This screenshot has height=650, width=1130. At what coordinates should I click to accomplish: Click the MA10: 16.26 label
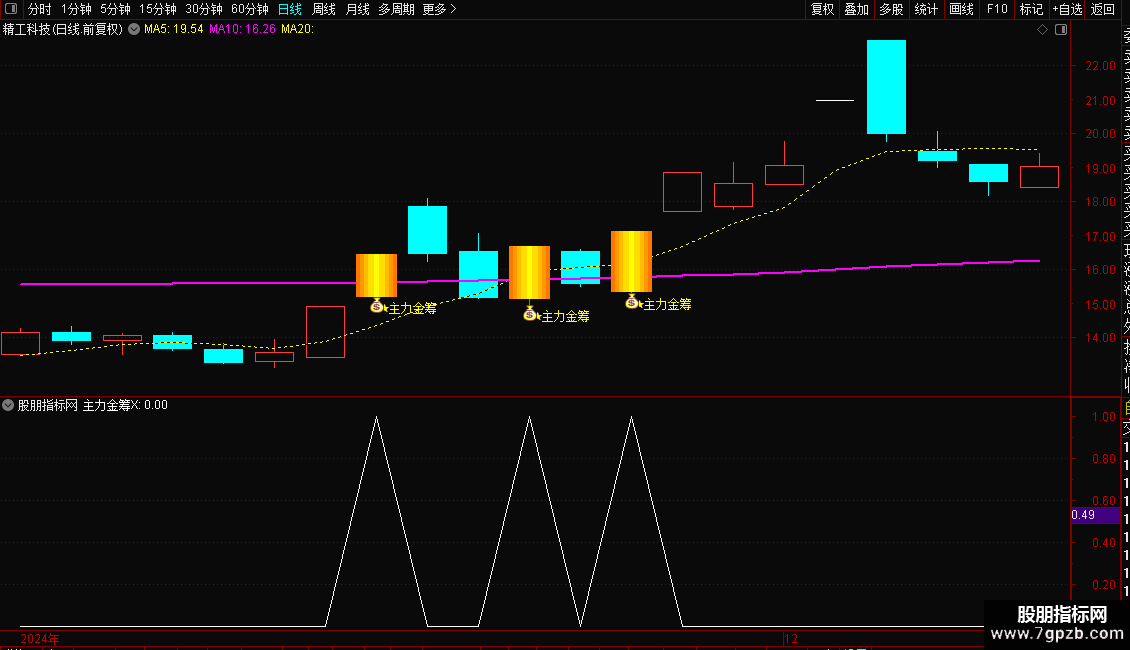pos(242,29)
